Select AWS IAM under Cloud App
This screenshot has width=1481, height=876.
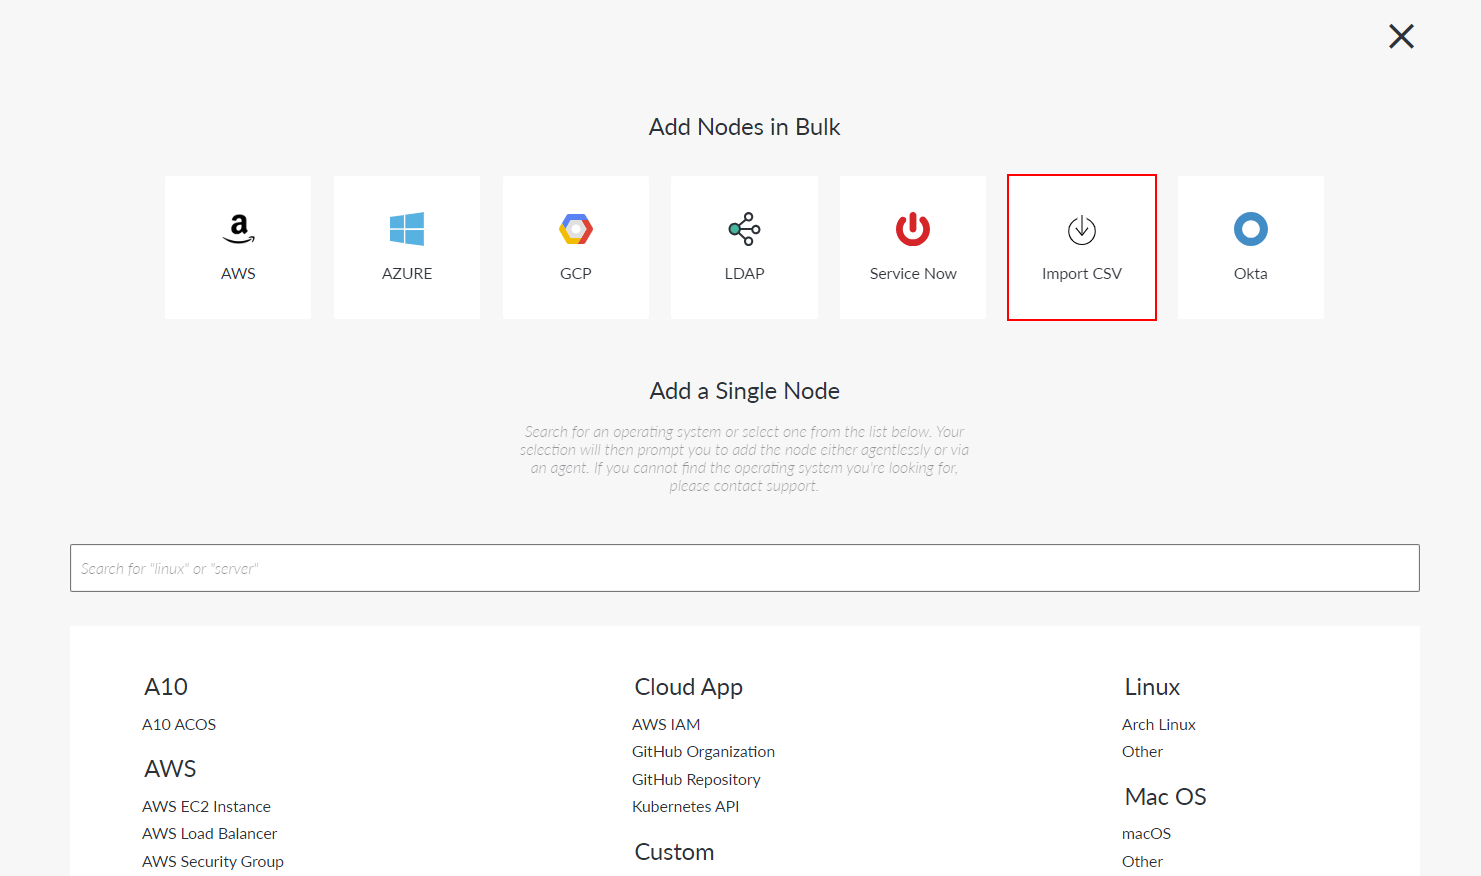pos(666,725)
